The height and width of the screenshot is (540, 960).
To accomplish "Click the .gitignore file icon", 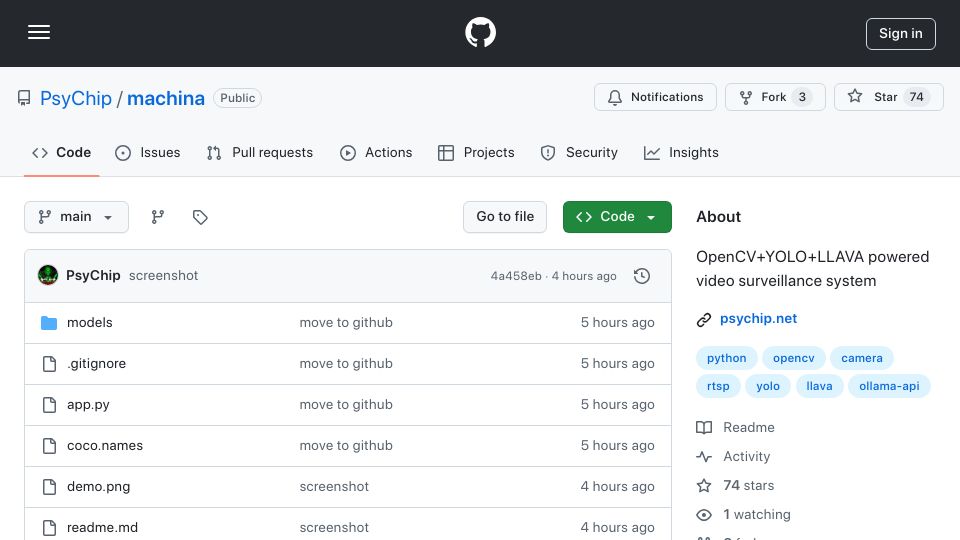I will (49, 364).
